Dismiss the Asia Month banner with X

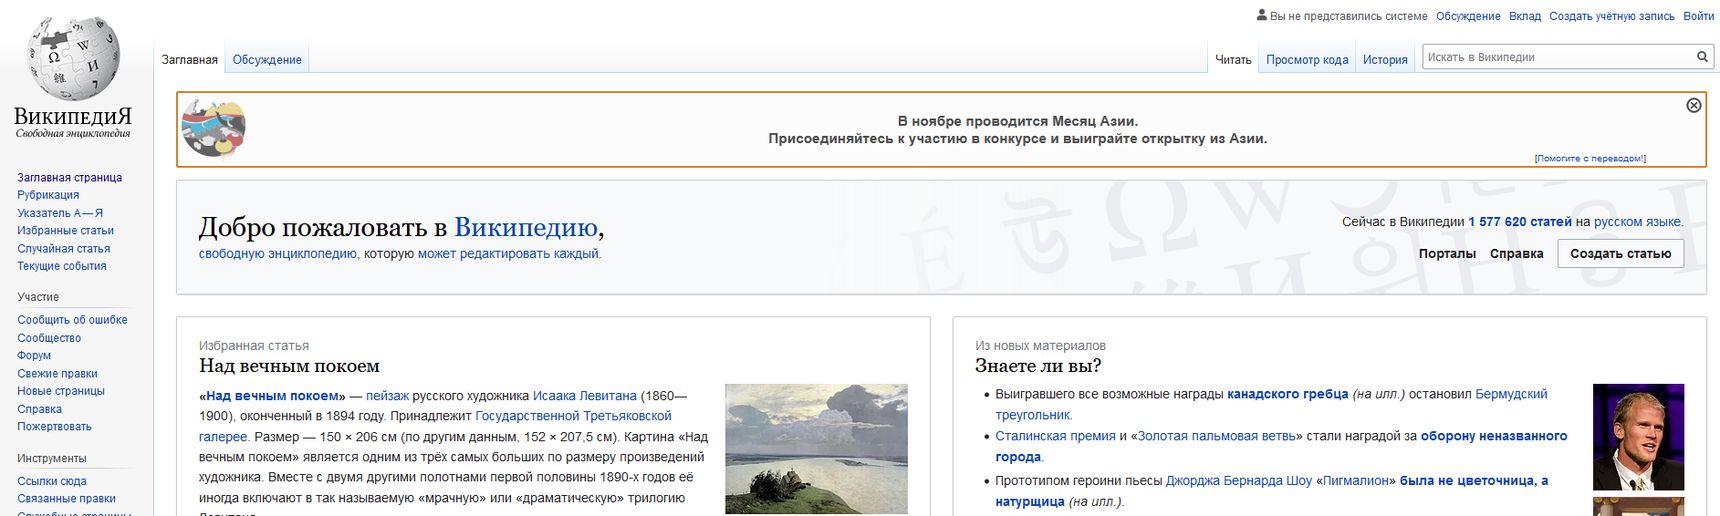[x=1694, y=105]
